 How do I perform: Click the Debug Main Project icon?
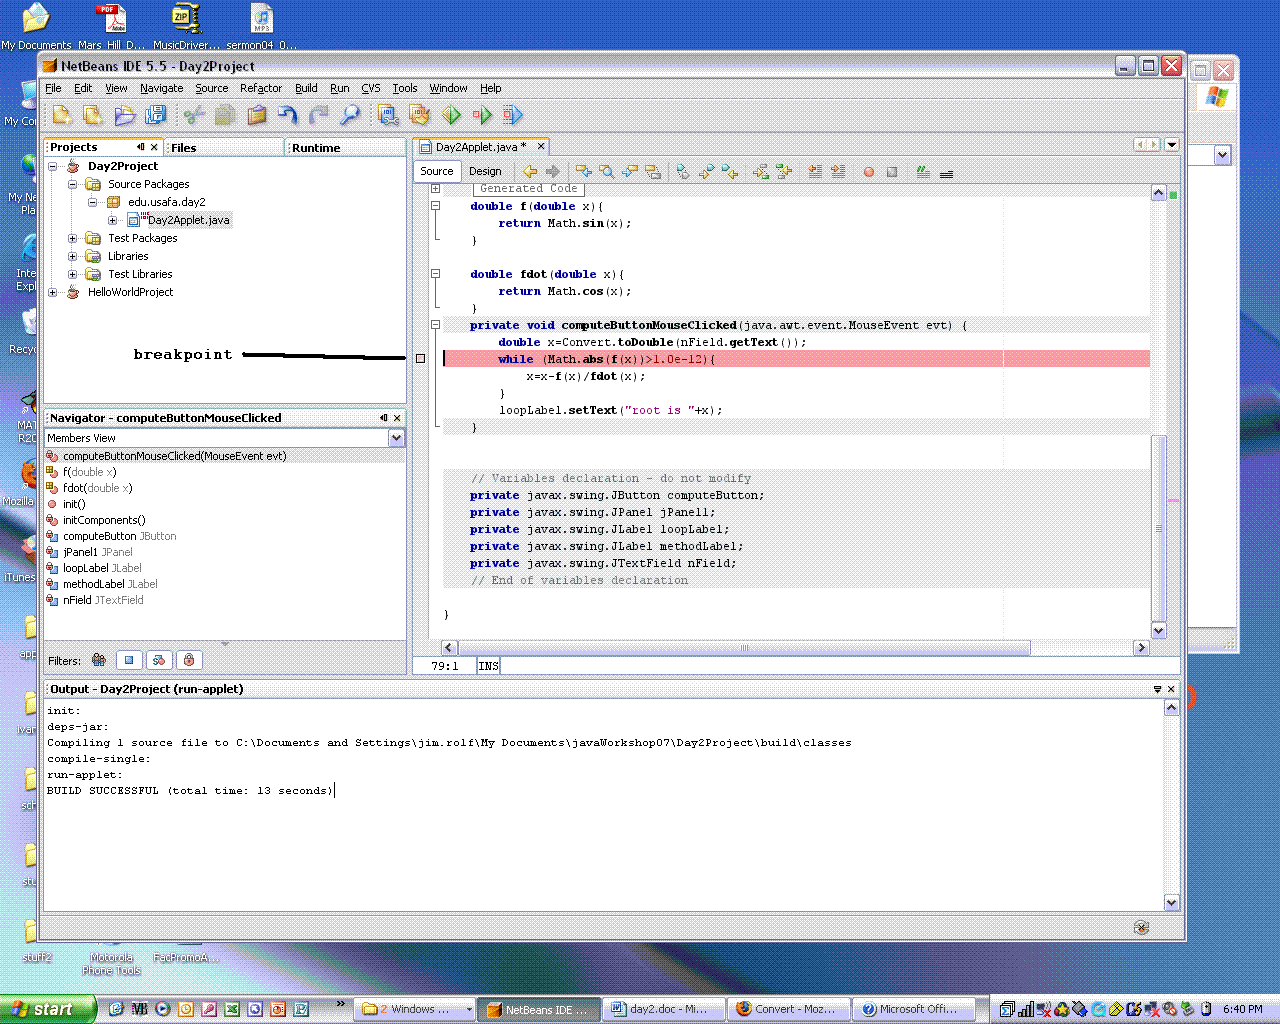coord(482,115)
